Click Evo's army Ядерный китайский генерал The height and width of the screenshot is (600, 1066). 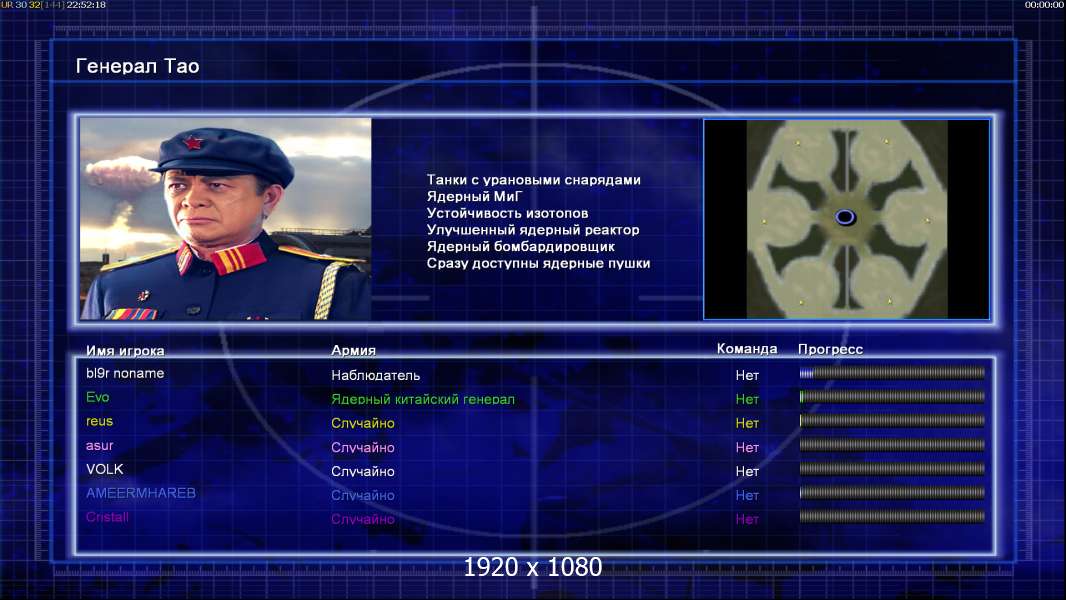pyautogui.click(x=423, y=400)
